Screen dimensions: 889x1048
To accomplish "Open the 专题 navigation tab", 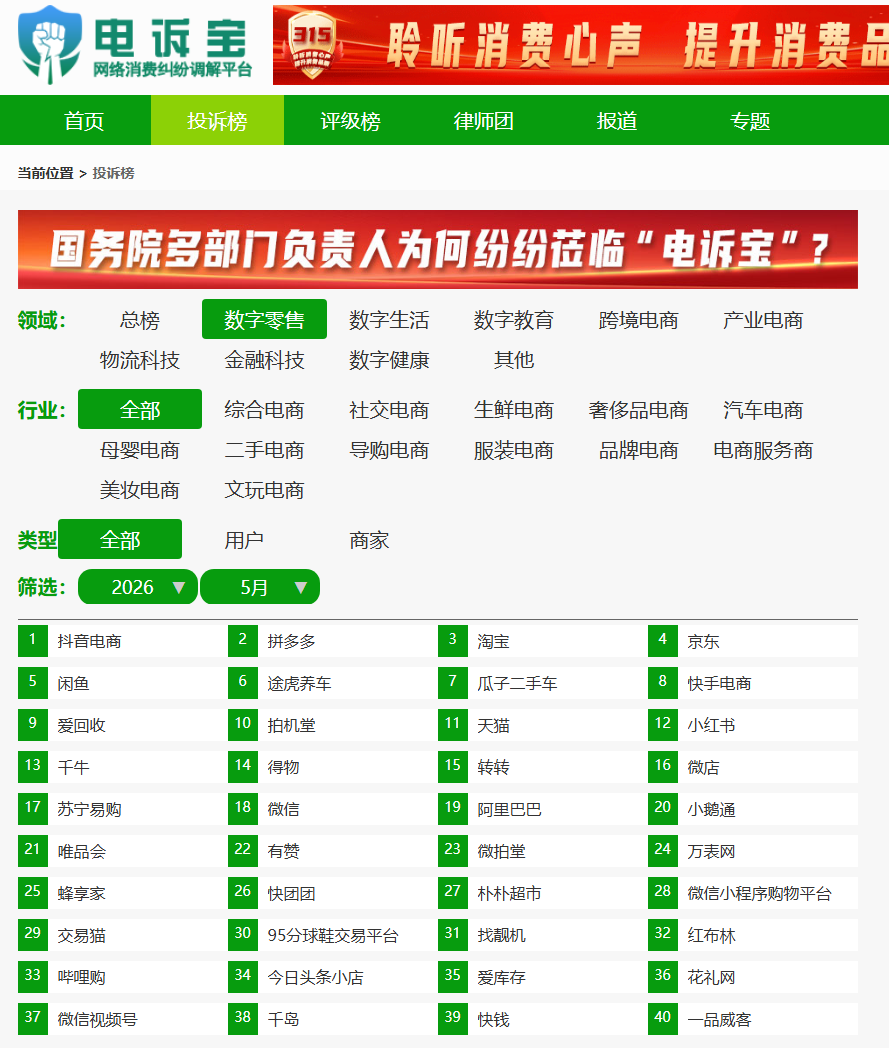I will (749, 121).
